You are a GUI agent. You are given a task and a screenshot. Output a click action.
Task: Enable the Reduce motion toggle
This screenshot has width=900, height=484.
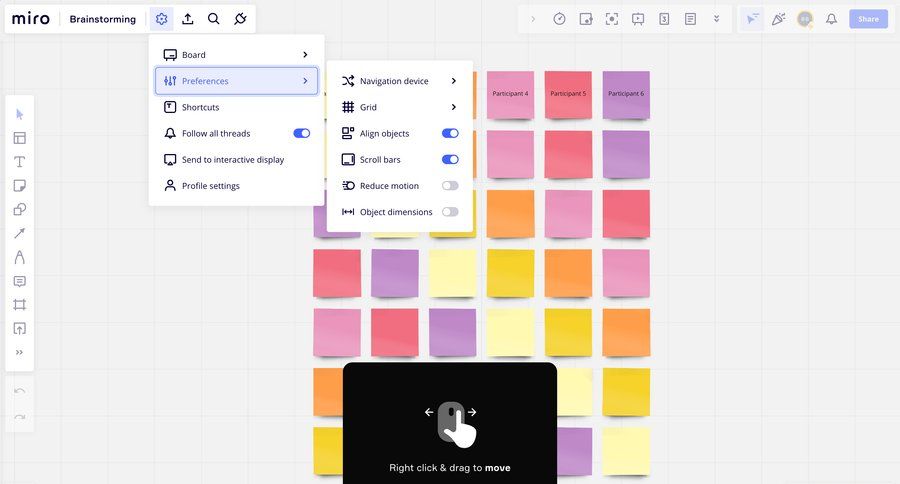click(450, 186)
